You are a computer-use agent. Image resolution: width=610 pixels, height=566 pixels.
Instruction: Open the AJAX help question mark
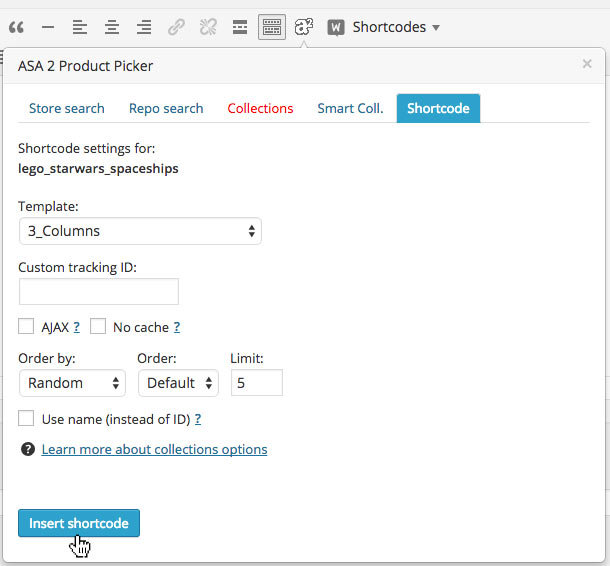[x=77, y=327]
